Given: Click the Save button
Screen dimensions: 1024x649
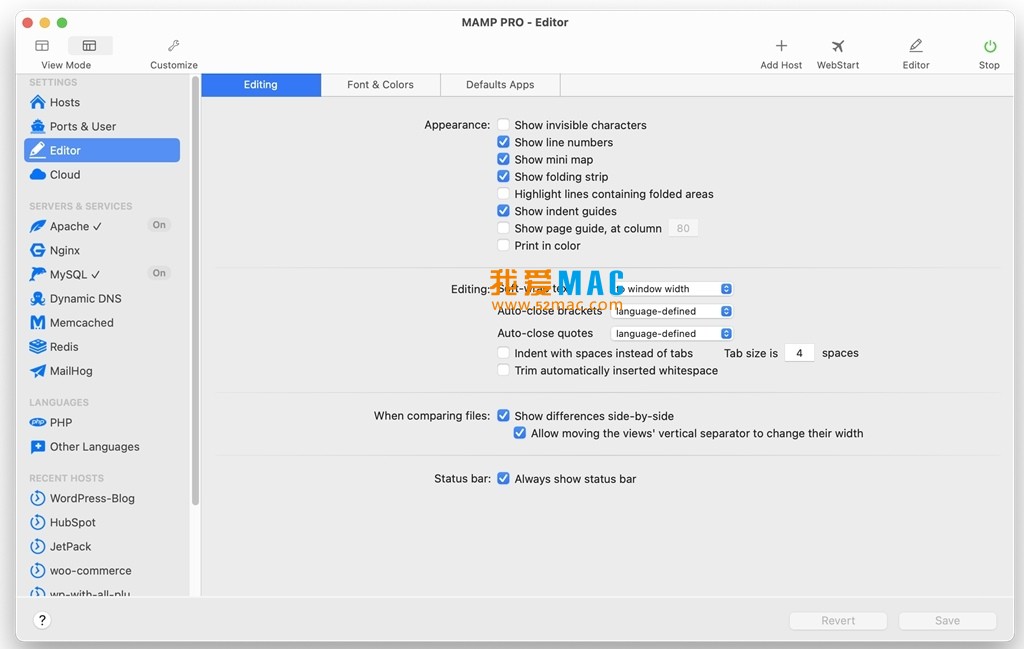Looking at the screenshot, I should pyautogui.click(x=948, y=621).
